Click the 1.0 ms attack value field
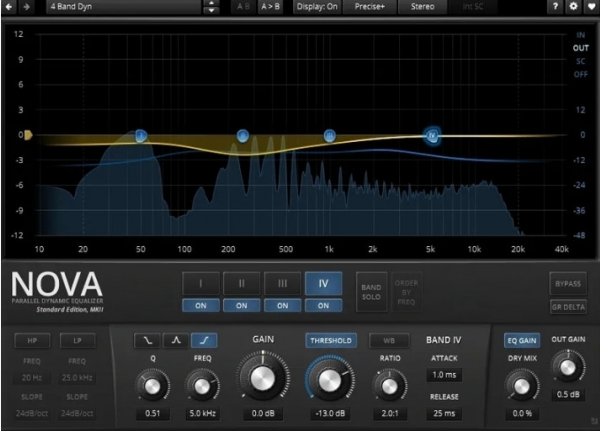Viewport: 600px width, 431px height. [x=444, y=375]
